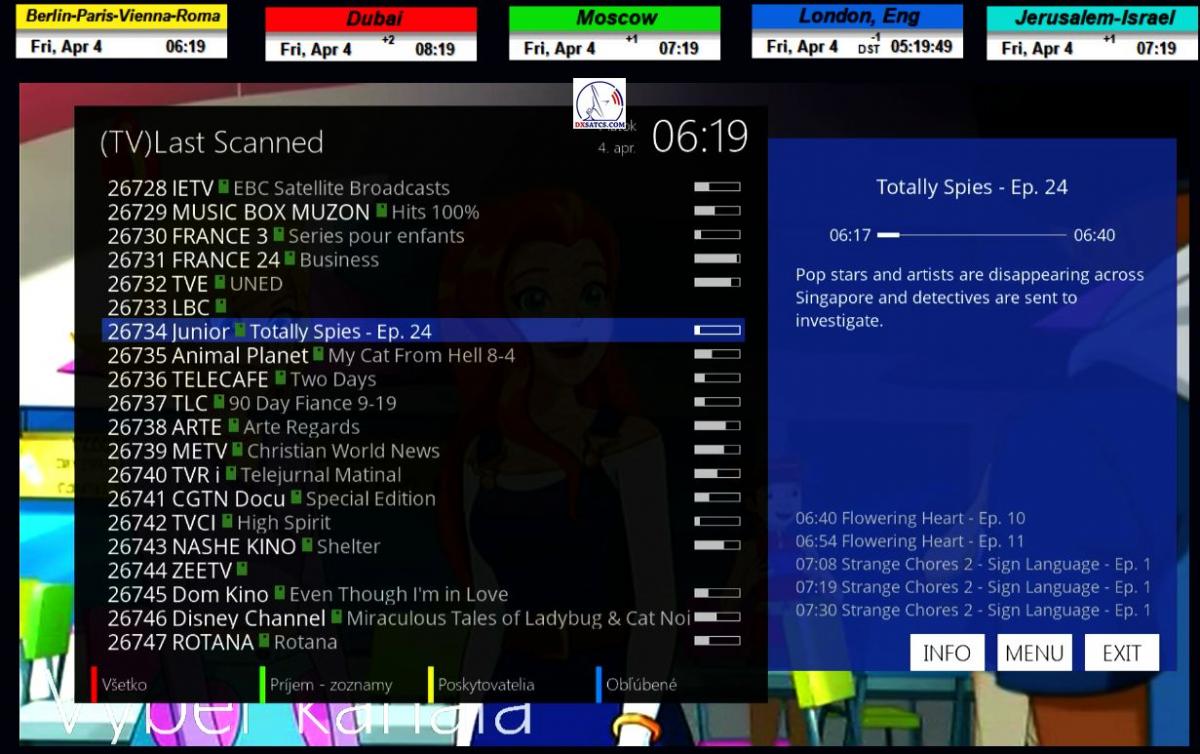Select the green Príjem - zoznamy option
This screenshot has height=754, width=1200.
(x=329, y=685)
